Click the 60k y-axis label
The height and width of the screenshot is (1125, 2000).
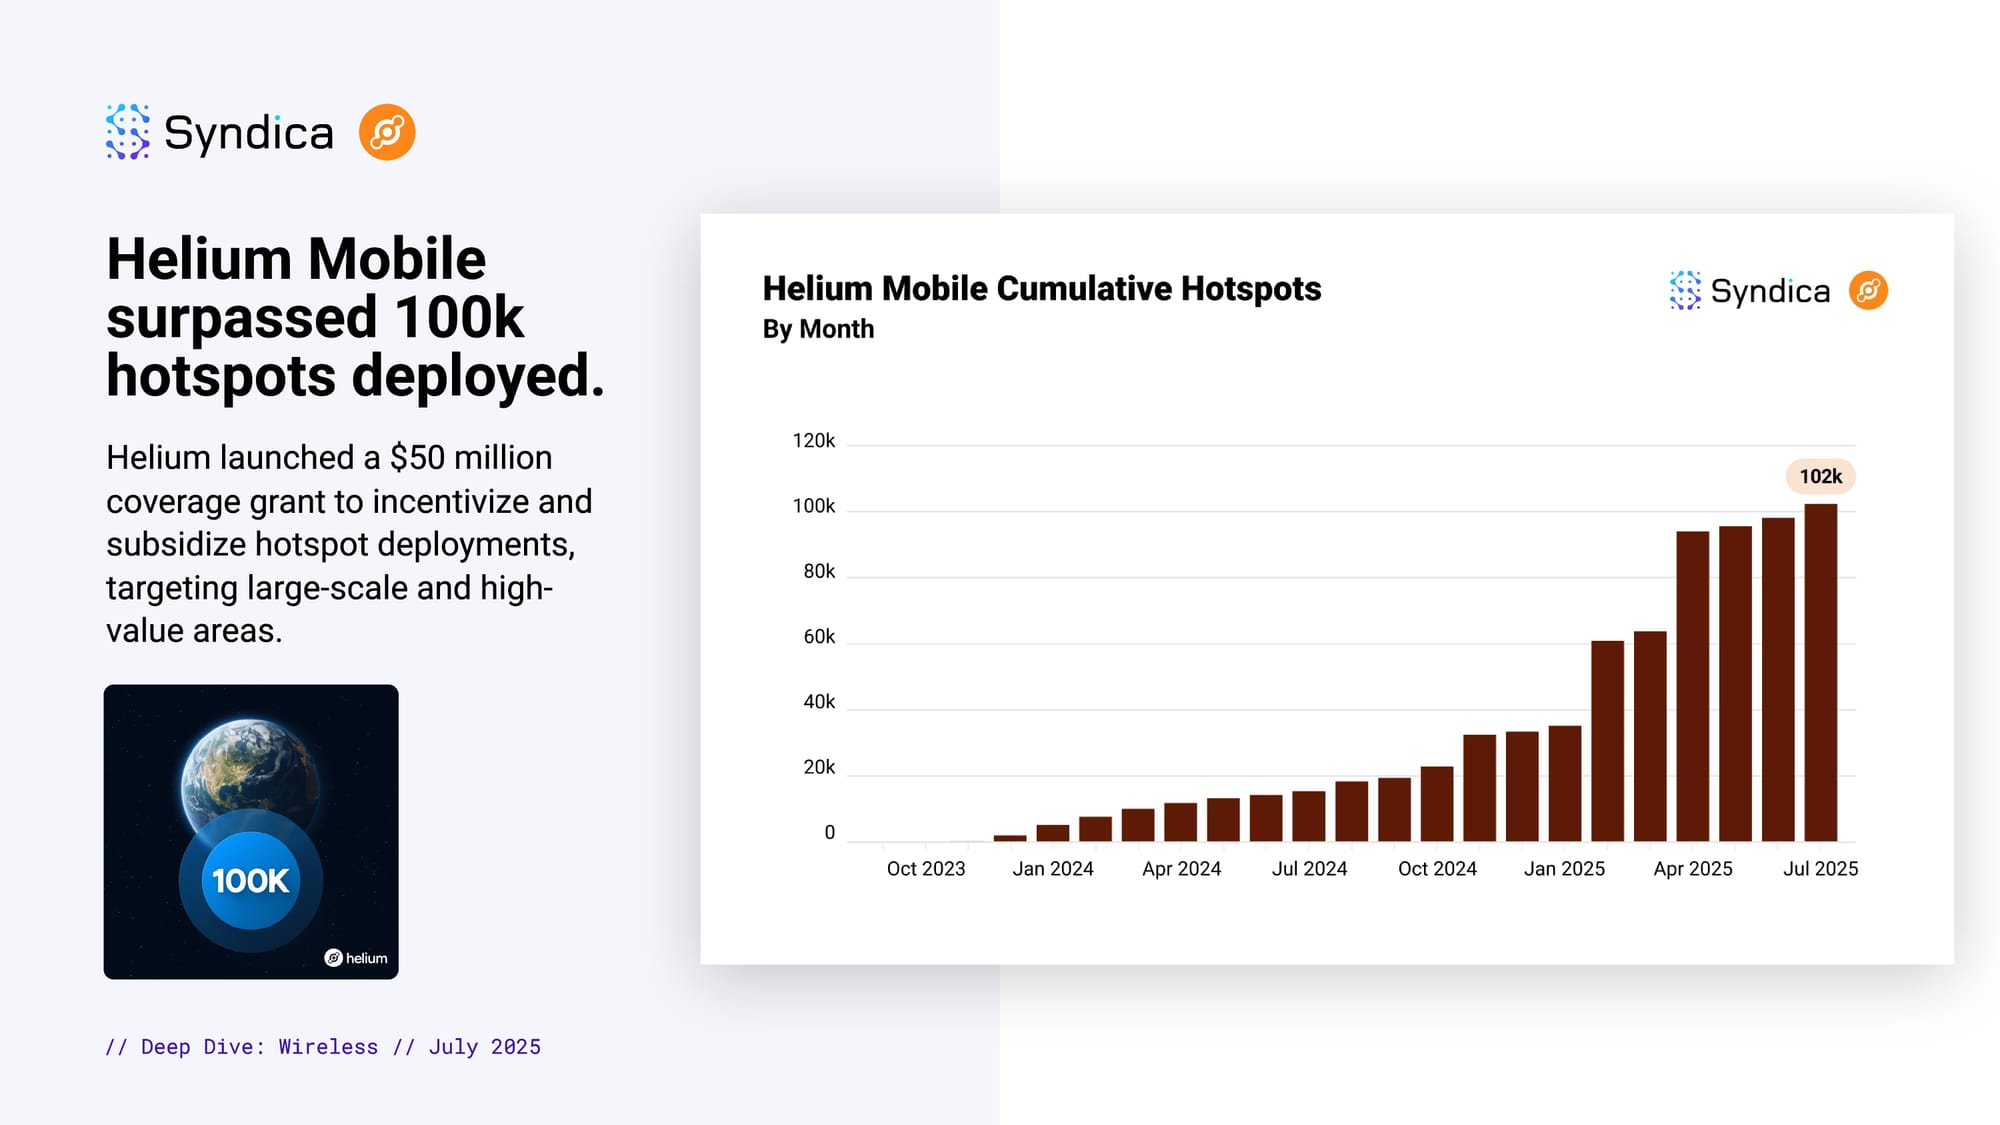(x=818, y=637)
